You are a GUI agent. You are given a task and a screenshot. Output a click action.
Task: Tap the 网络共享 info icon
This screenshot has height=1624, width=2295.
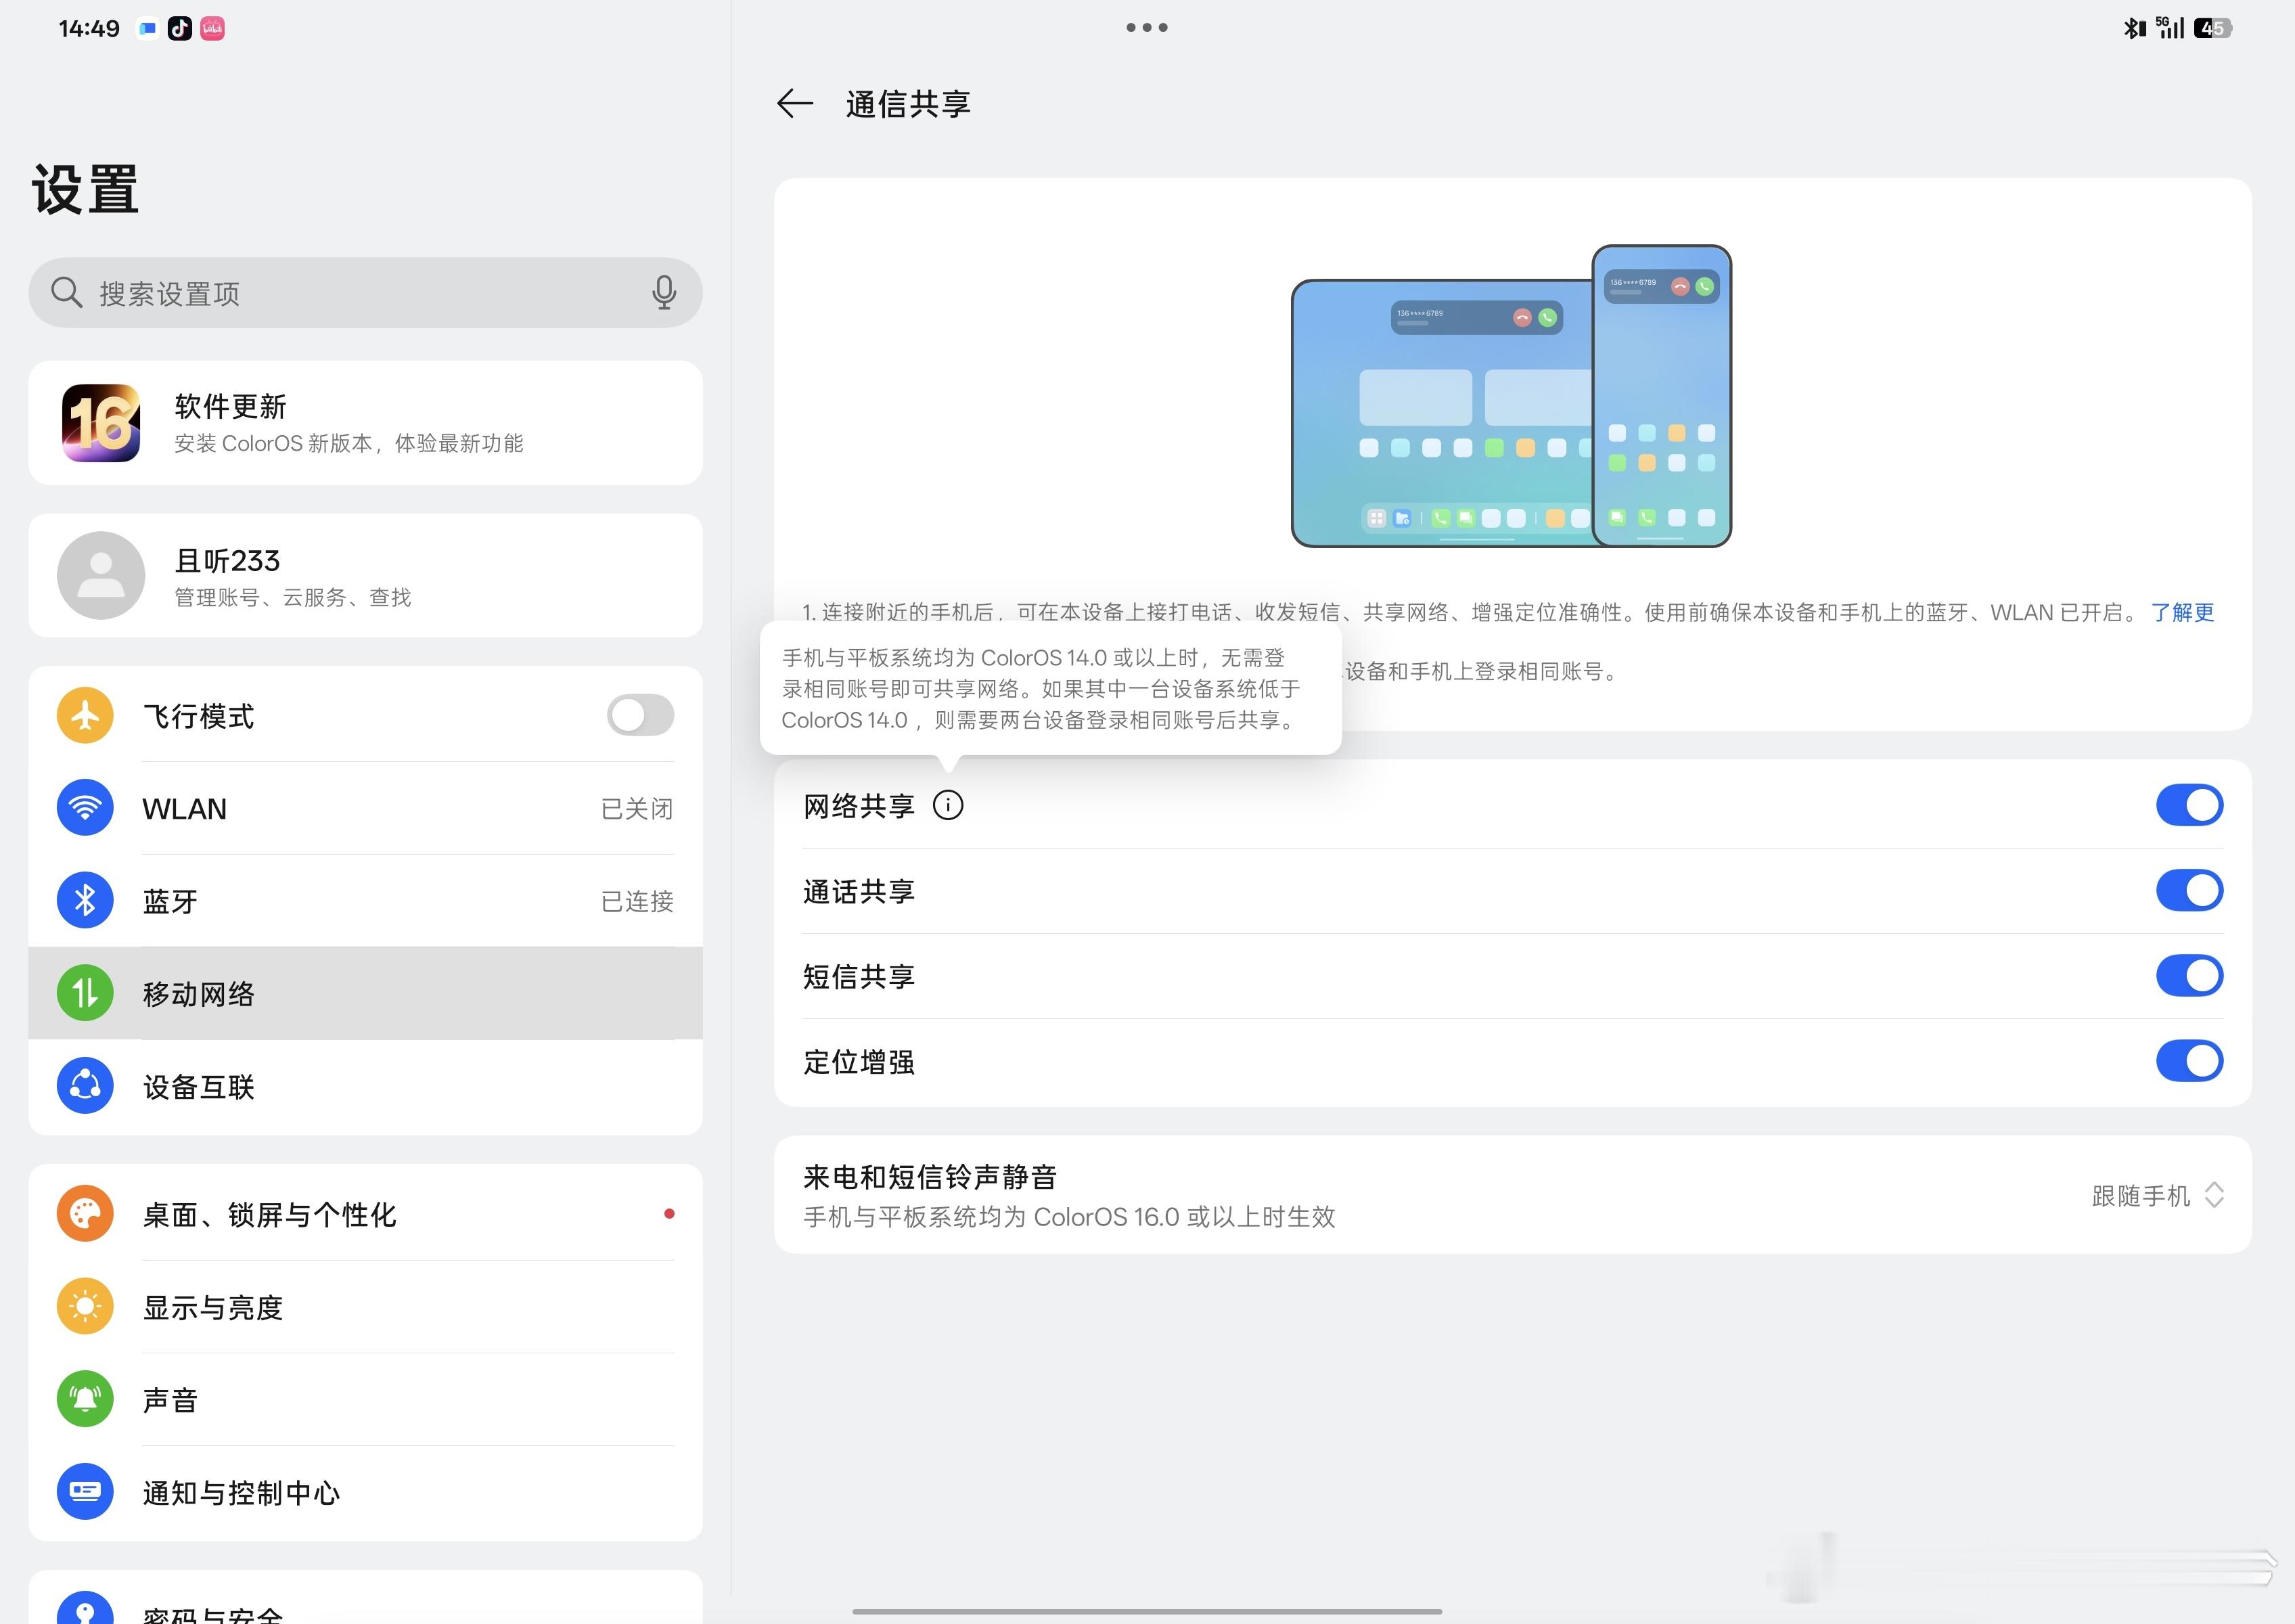pyautogui.click(x=948, y=805)
